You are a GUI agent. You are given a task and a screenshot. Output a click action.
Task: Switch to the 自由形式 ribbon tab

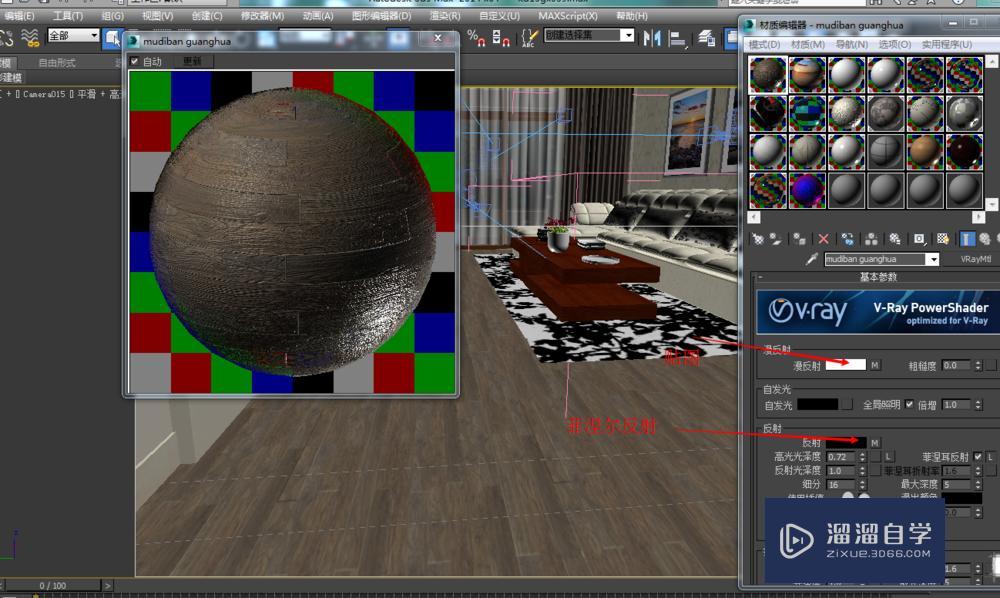pyautogui.click(x=57, y=62)
